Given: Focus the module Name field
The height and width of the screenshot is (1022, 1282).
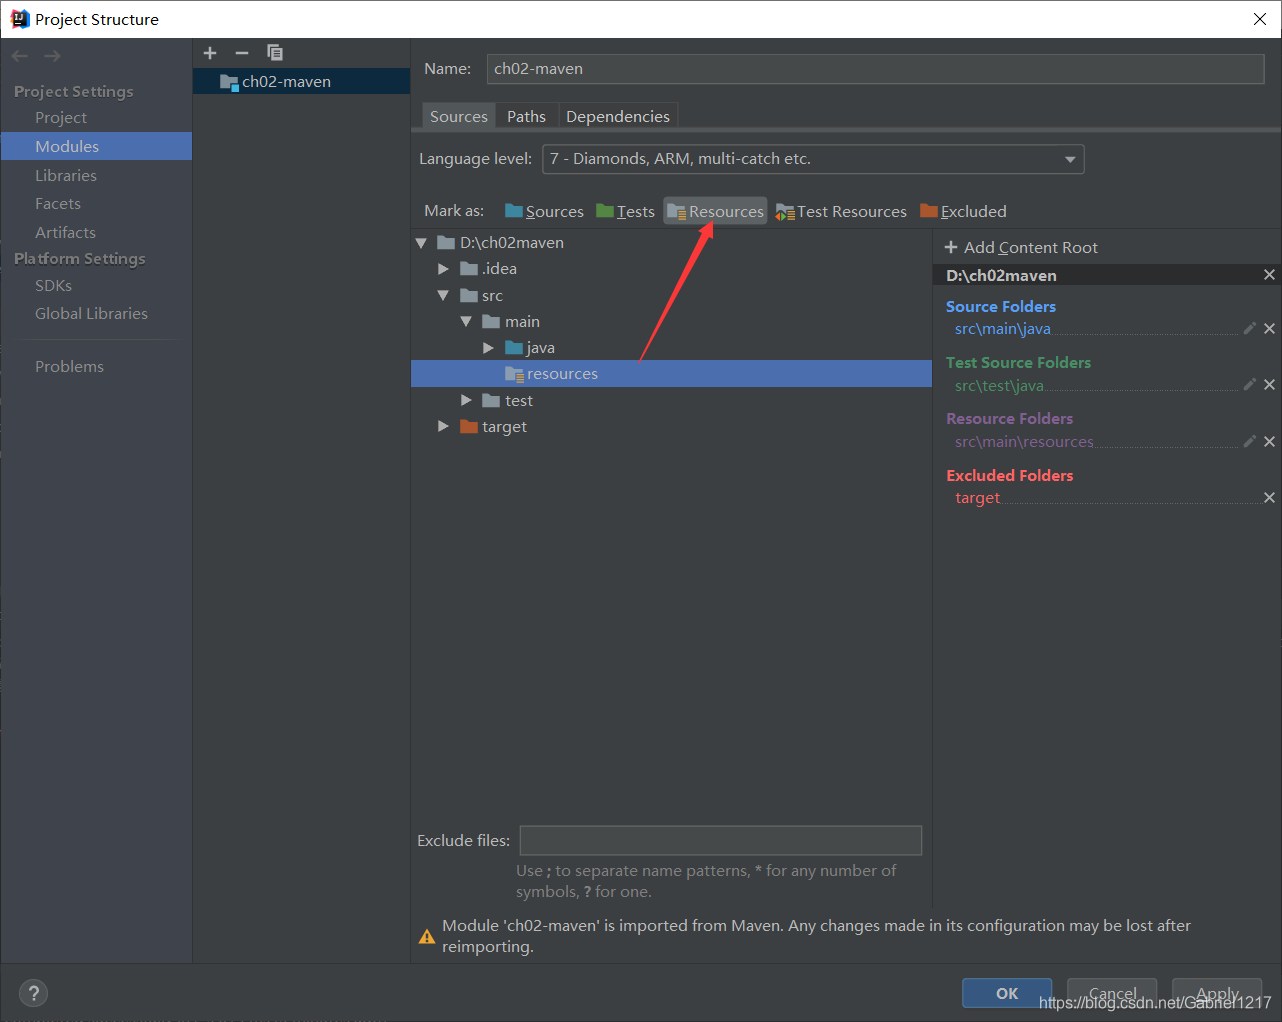Looking at the screenshot, I should [875, 69].
